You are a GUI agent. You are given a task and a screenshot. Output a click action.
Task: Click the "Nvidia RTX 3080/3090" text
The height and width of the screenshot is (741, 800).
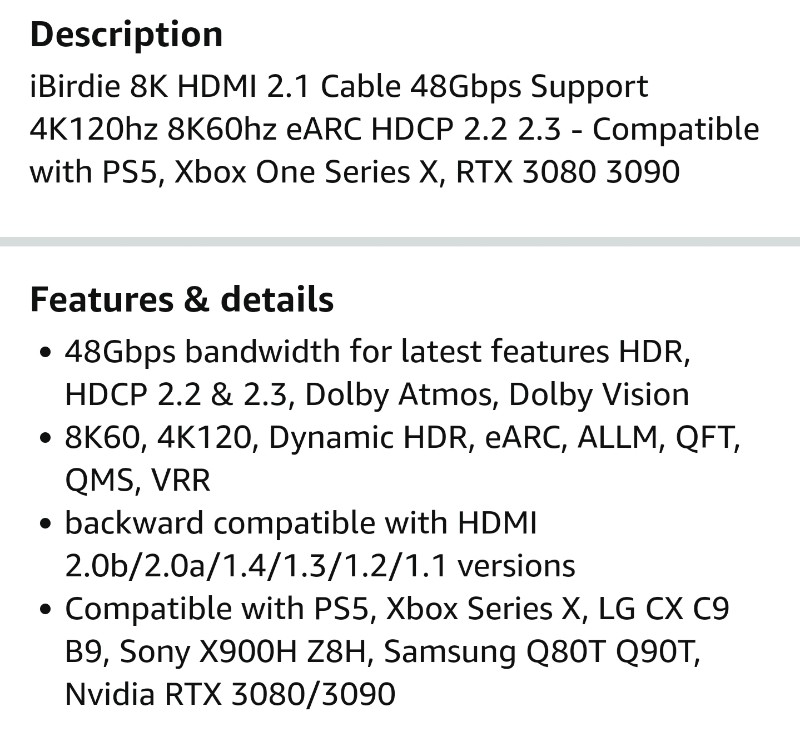[x=230, y=695]
